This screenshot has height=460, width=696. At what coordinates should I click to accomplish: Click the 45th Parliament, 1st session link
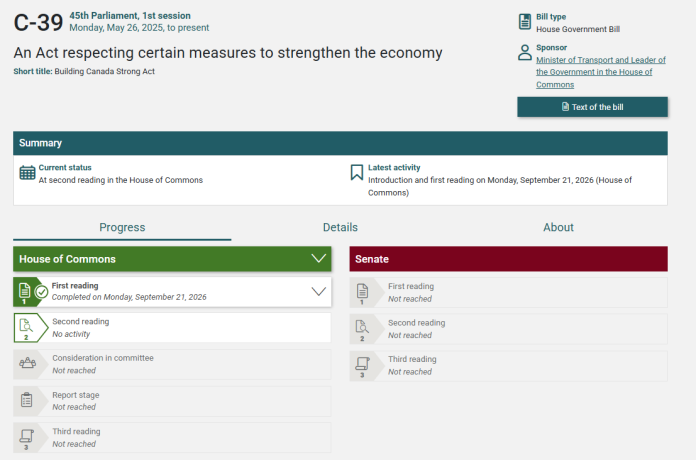pos(130,16)
